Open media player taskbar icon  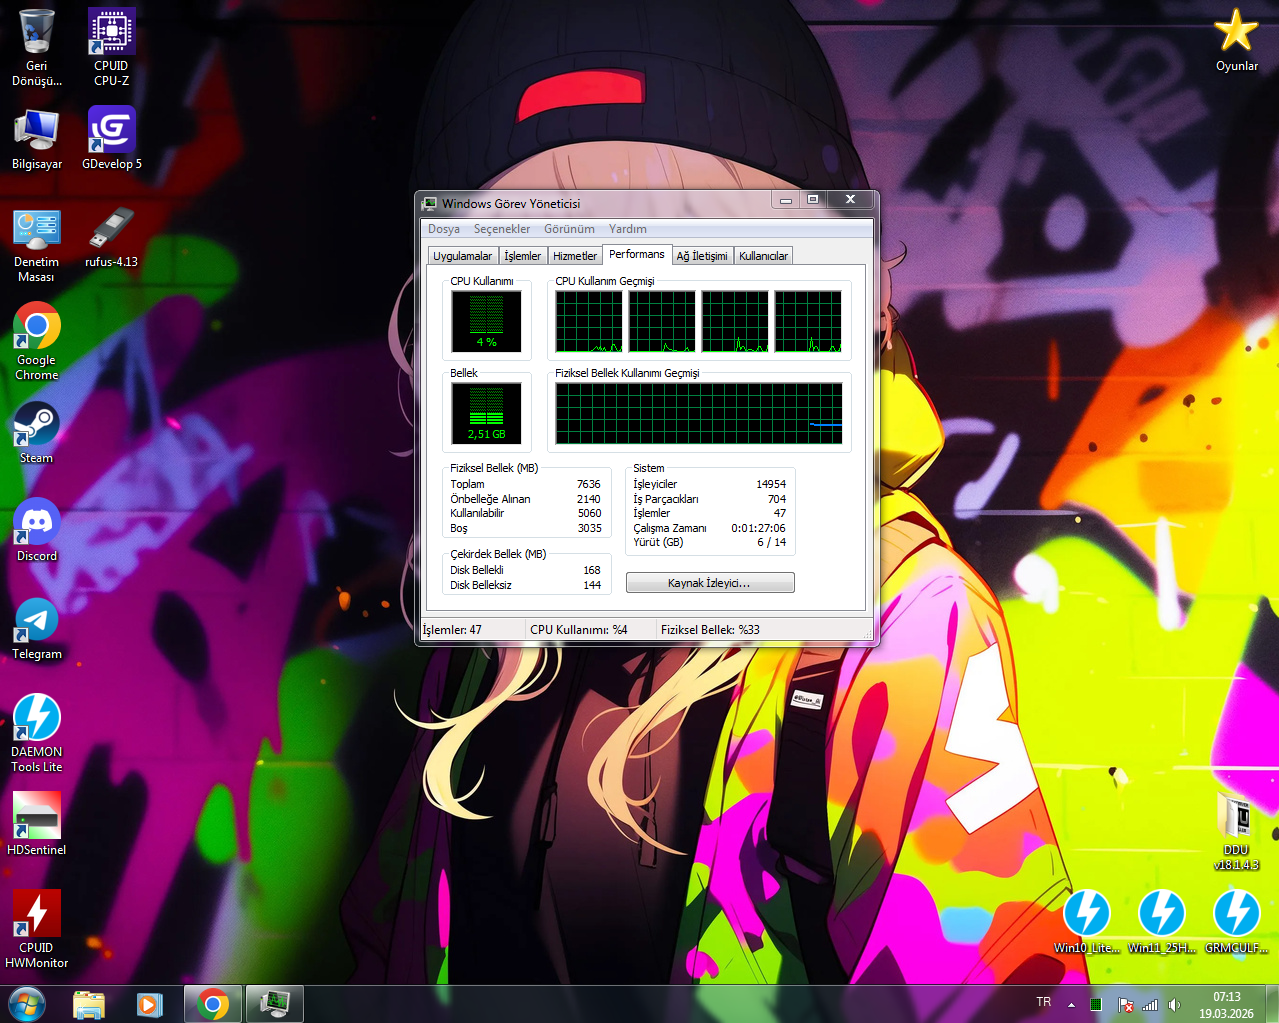150,1004
